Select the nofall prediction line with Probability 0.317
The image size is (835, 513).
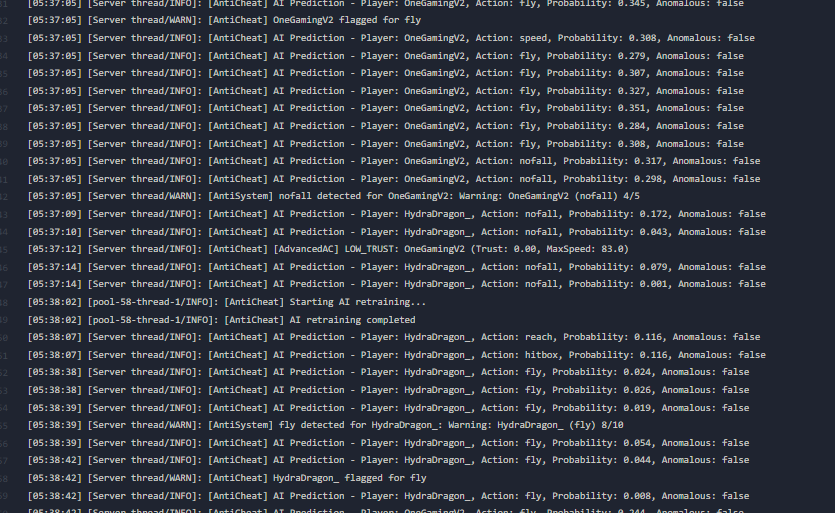394,161
